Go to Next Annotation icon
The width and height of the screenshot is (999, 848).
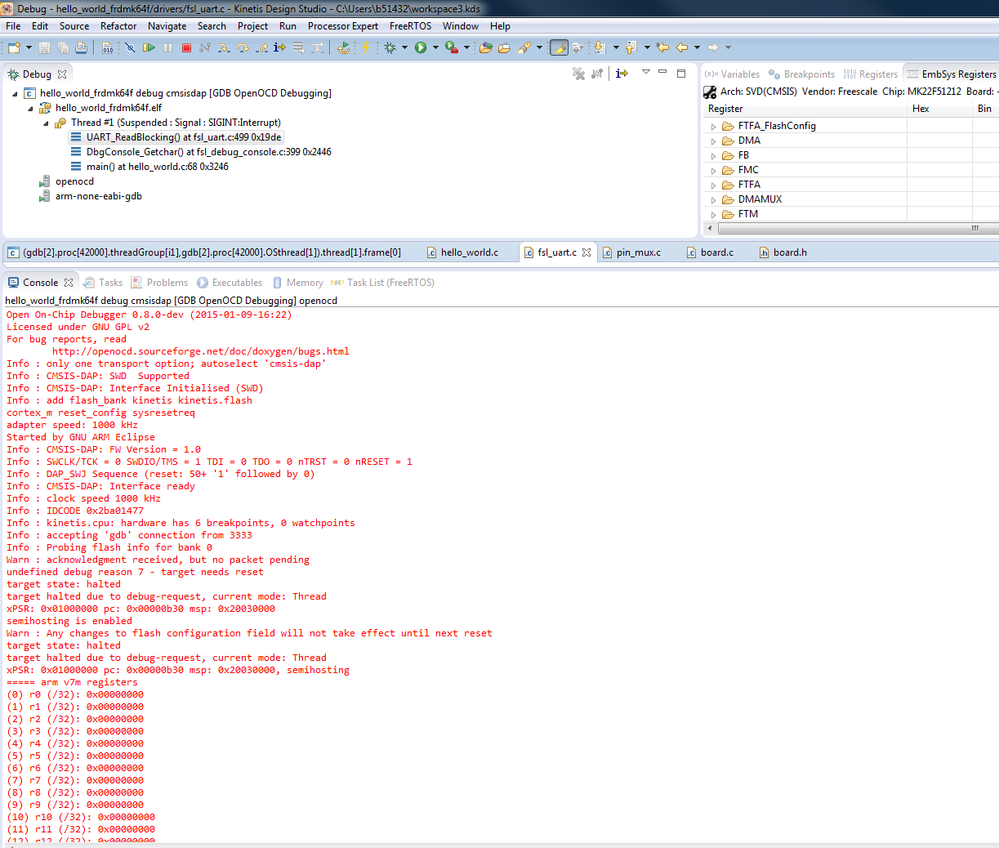pos(600,48)
